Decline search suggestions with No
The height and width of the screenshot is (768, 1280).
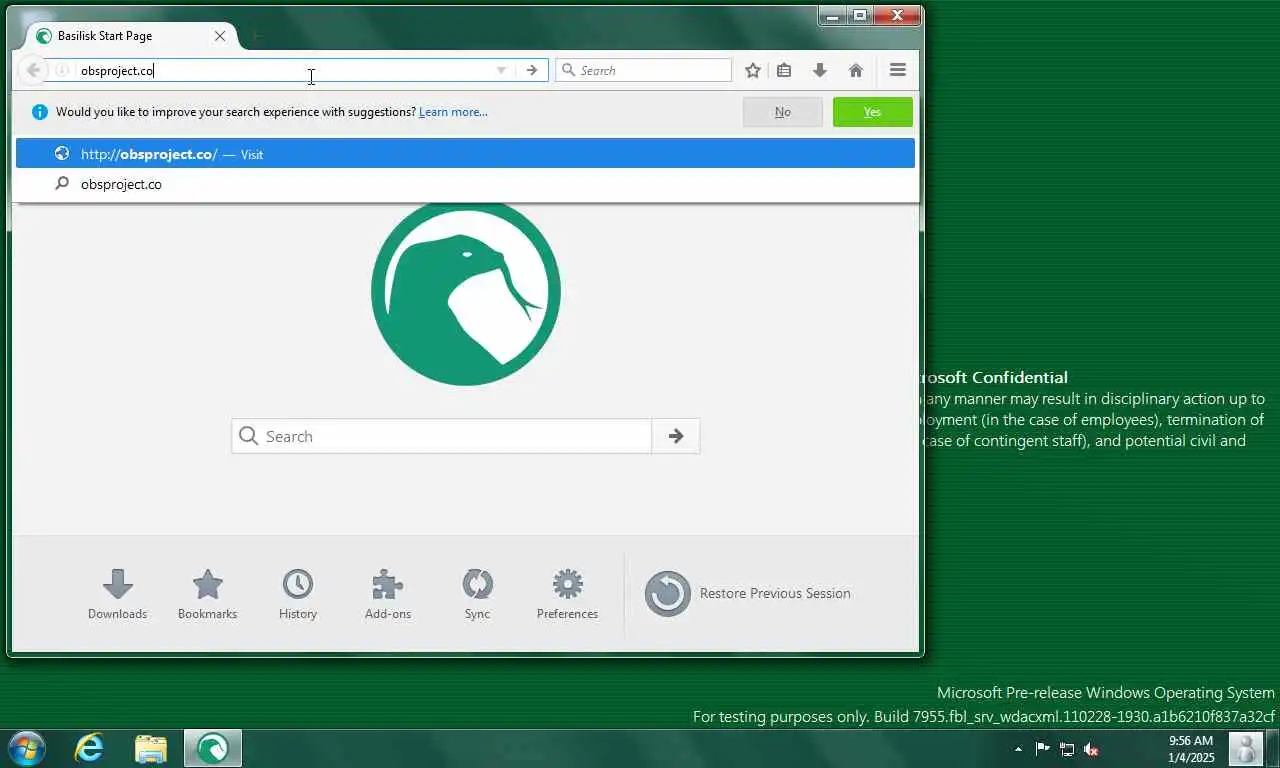pyautogui.click(x=783, y=112)
